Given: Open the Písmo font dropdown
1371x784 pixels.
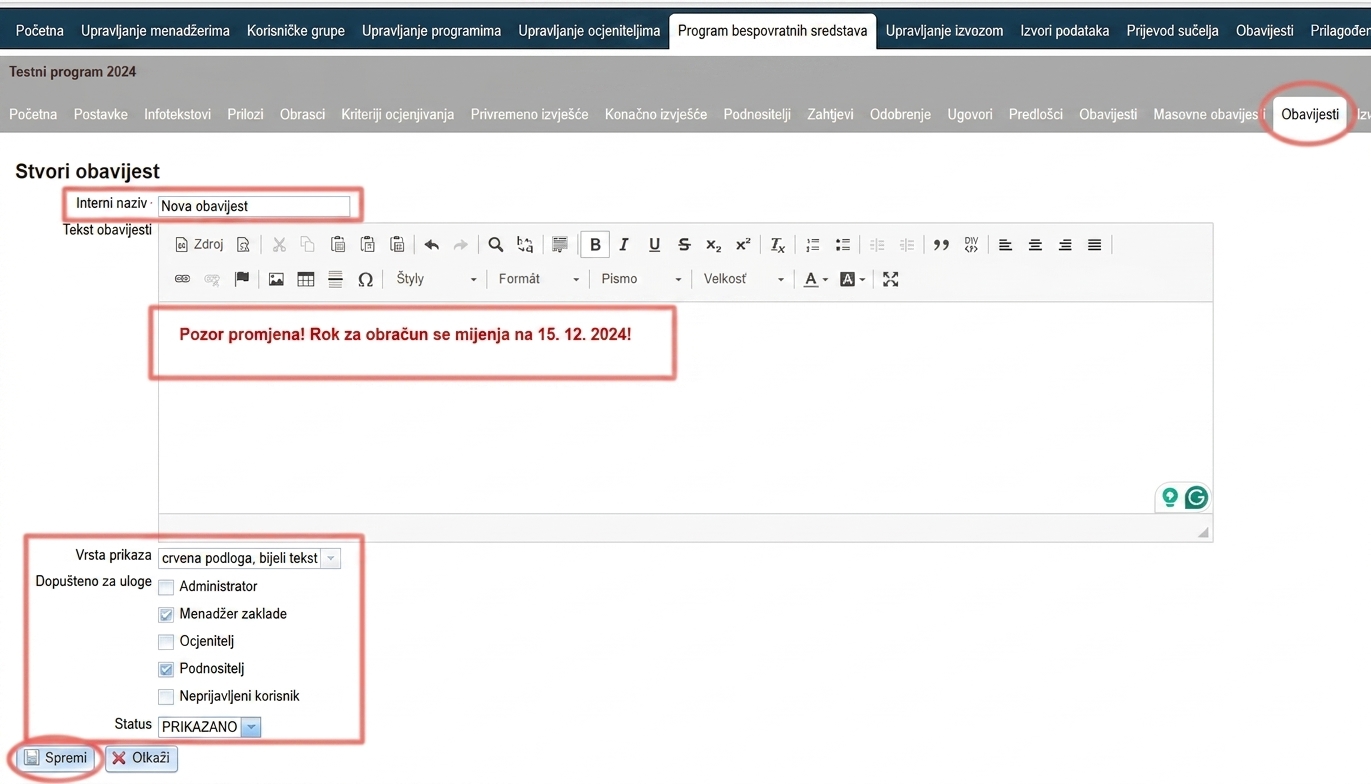Looking at the screenshot, I should [x=641, y=279].
